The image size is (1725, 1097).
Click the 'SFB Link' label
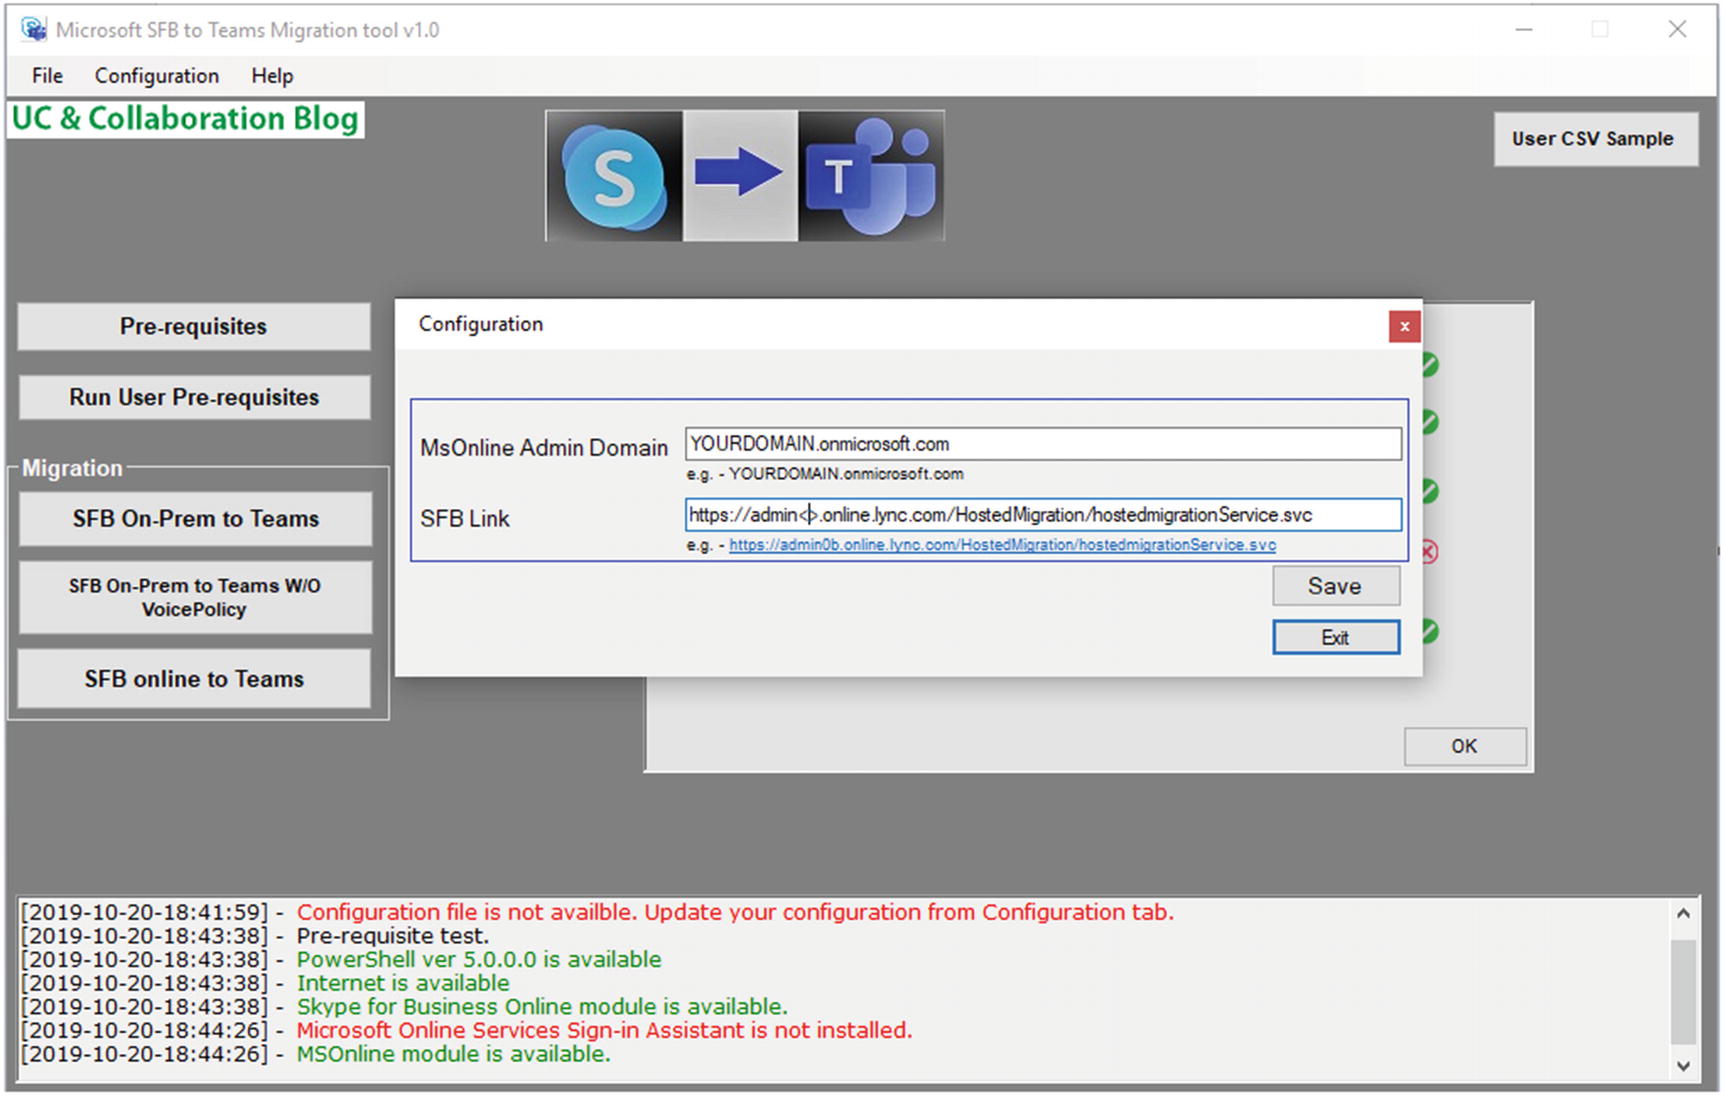click(465, 518)
